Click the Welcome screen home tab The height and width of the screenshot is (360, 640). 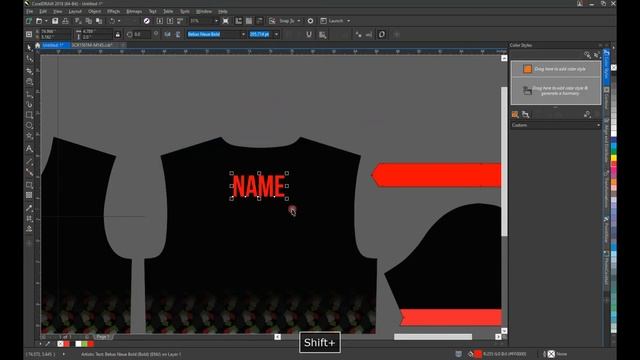click(x=38, y=45)
